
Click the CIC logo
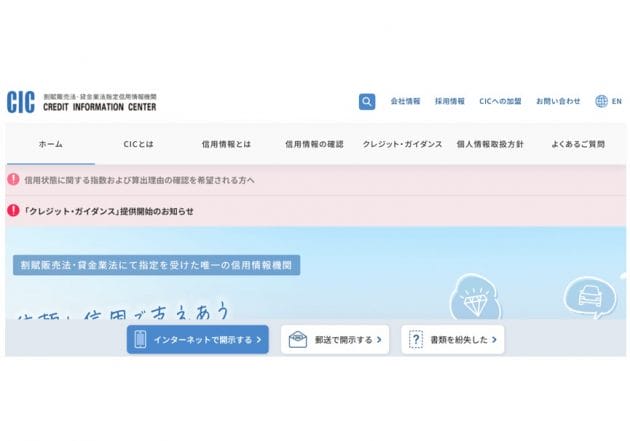(20, 101)
